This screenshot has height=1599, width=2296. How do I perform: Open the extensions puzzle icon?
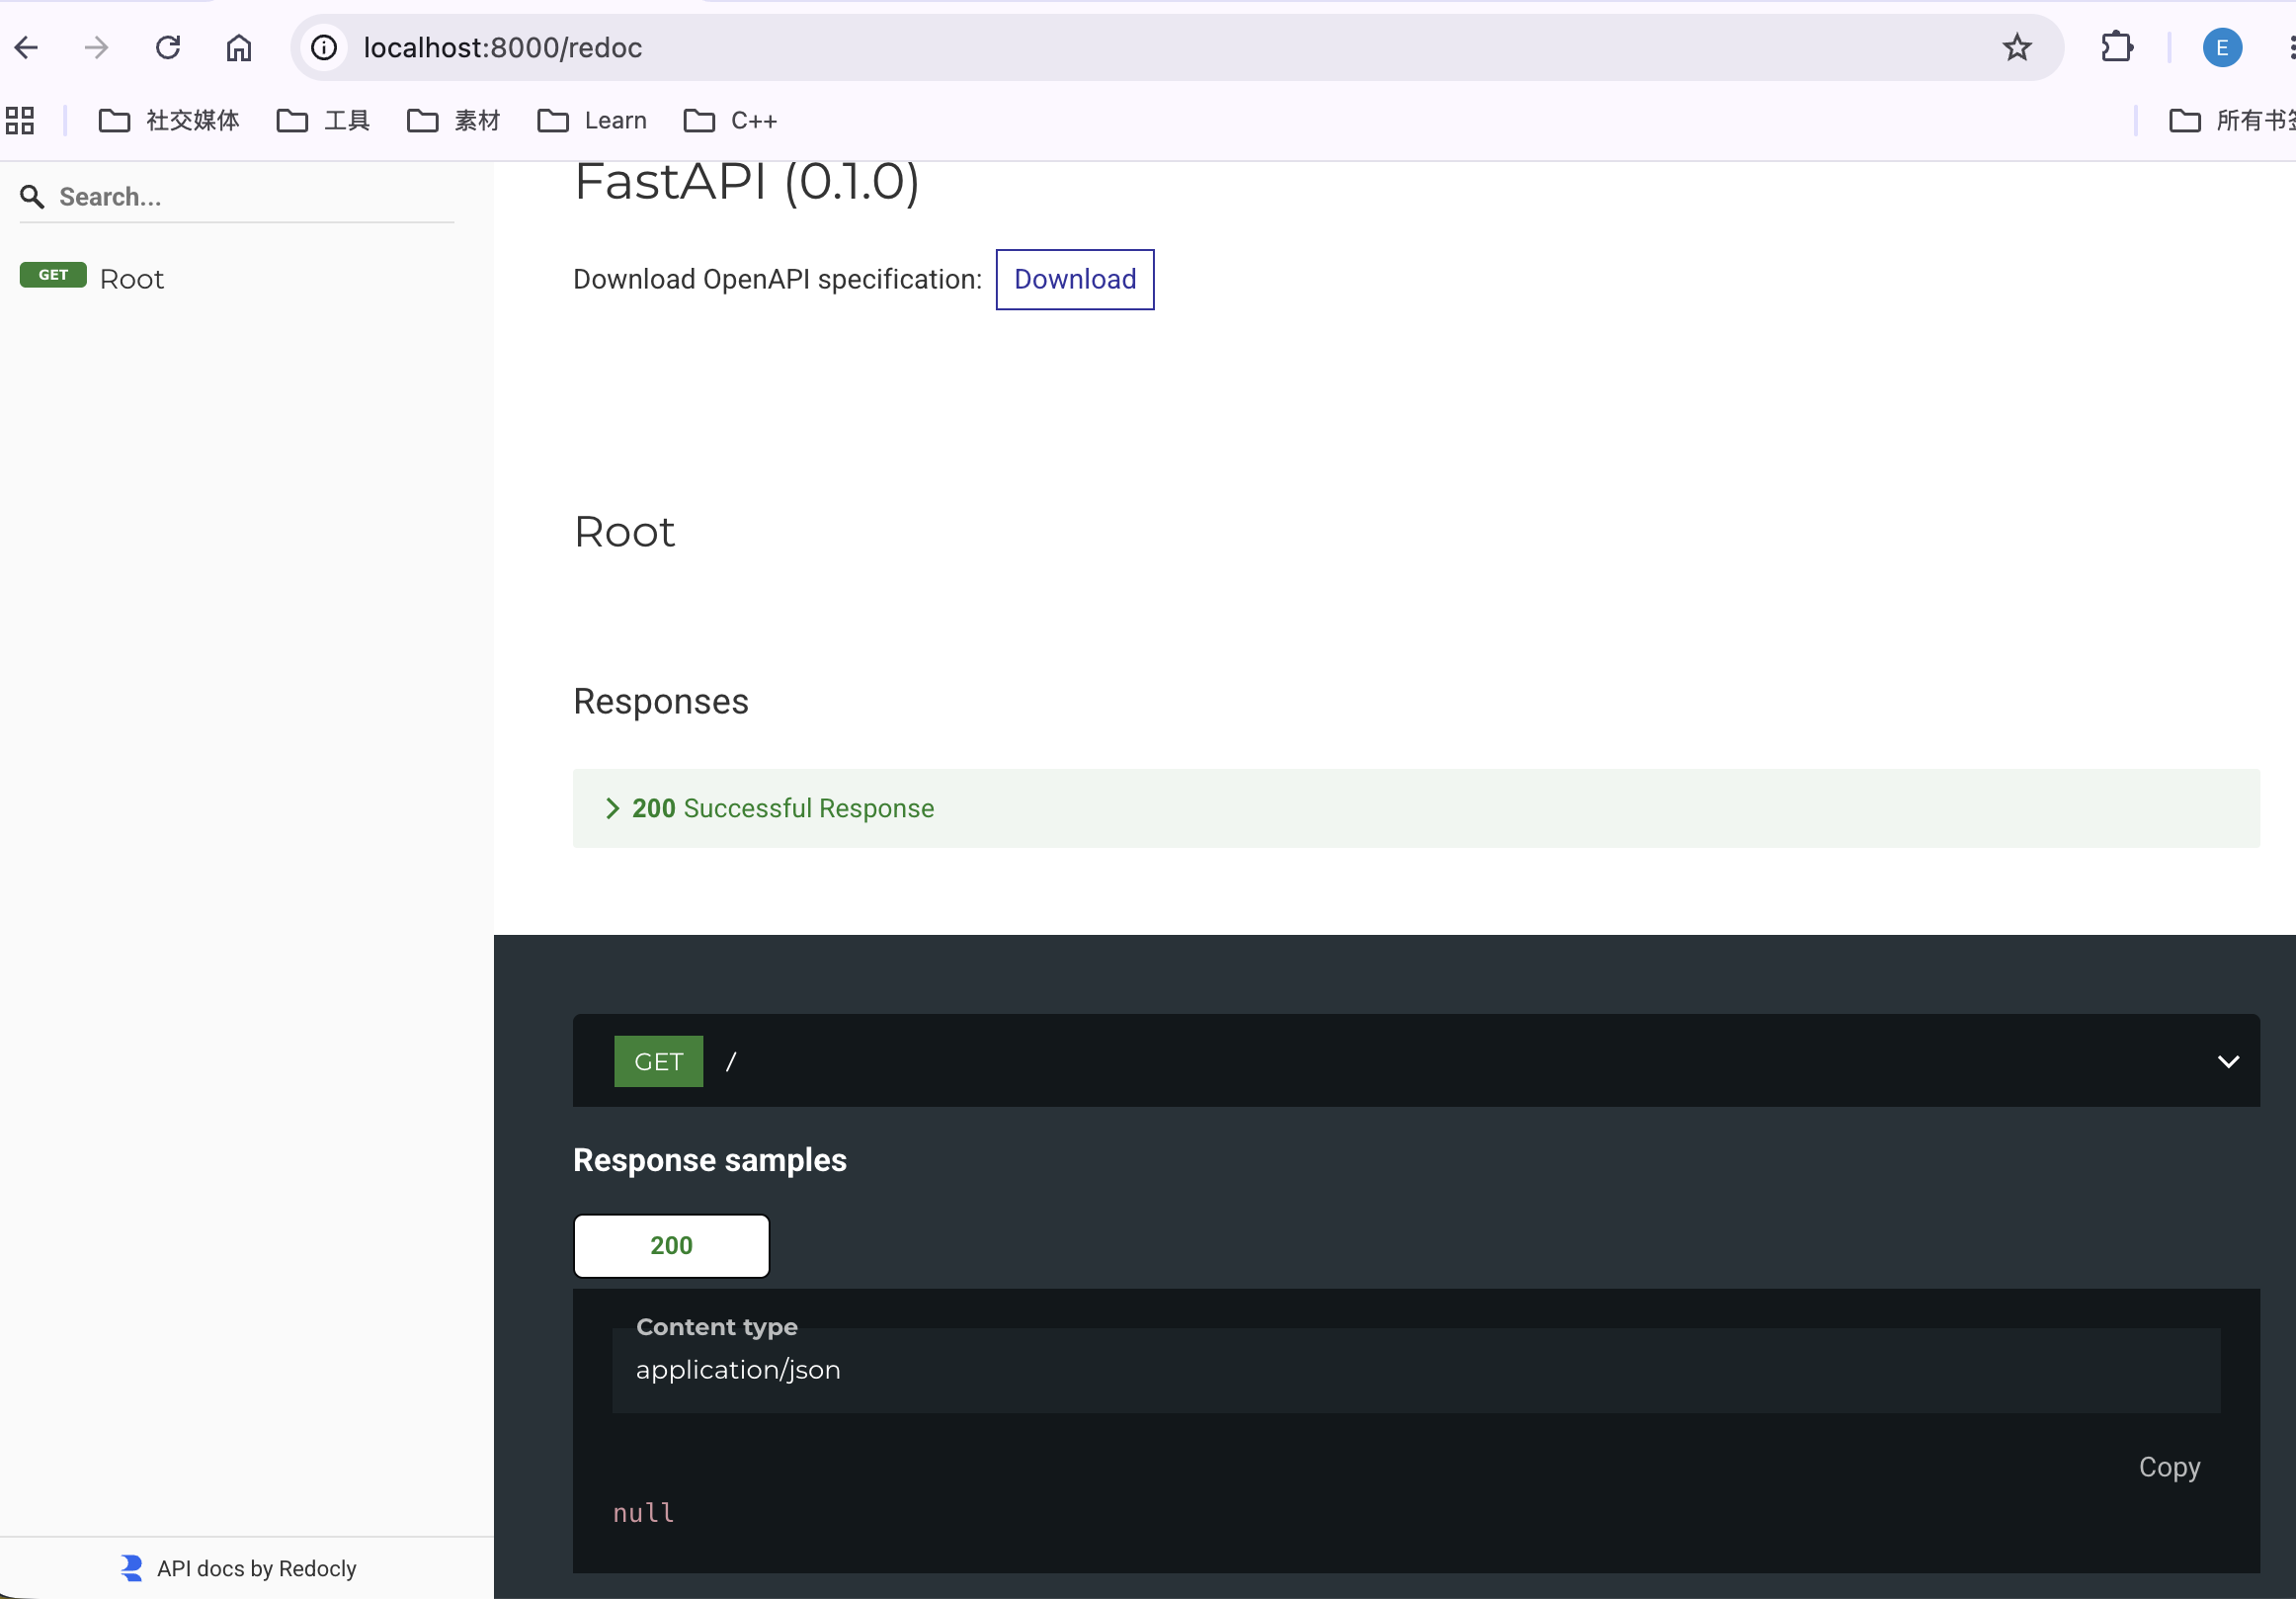tap(2116, 47)
